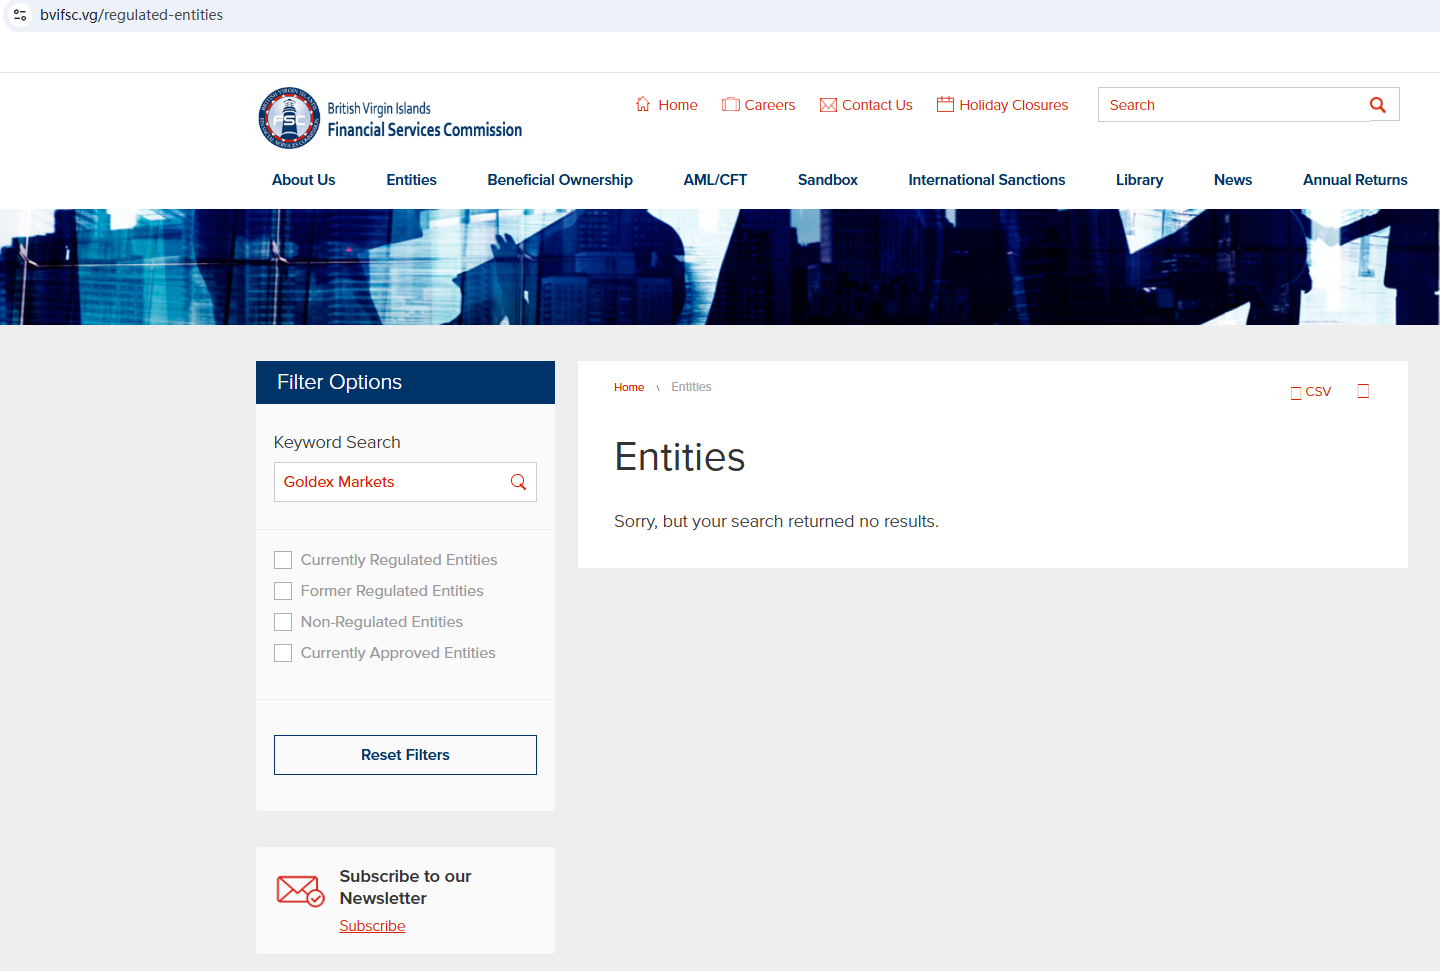Download results via CSV link
Image resolution: width=1440 pixels, height=971 pixels.
pos(1311,392)
